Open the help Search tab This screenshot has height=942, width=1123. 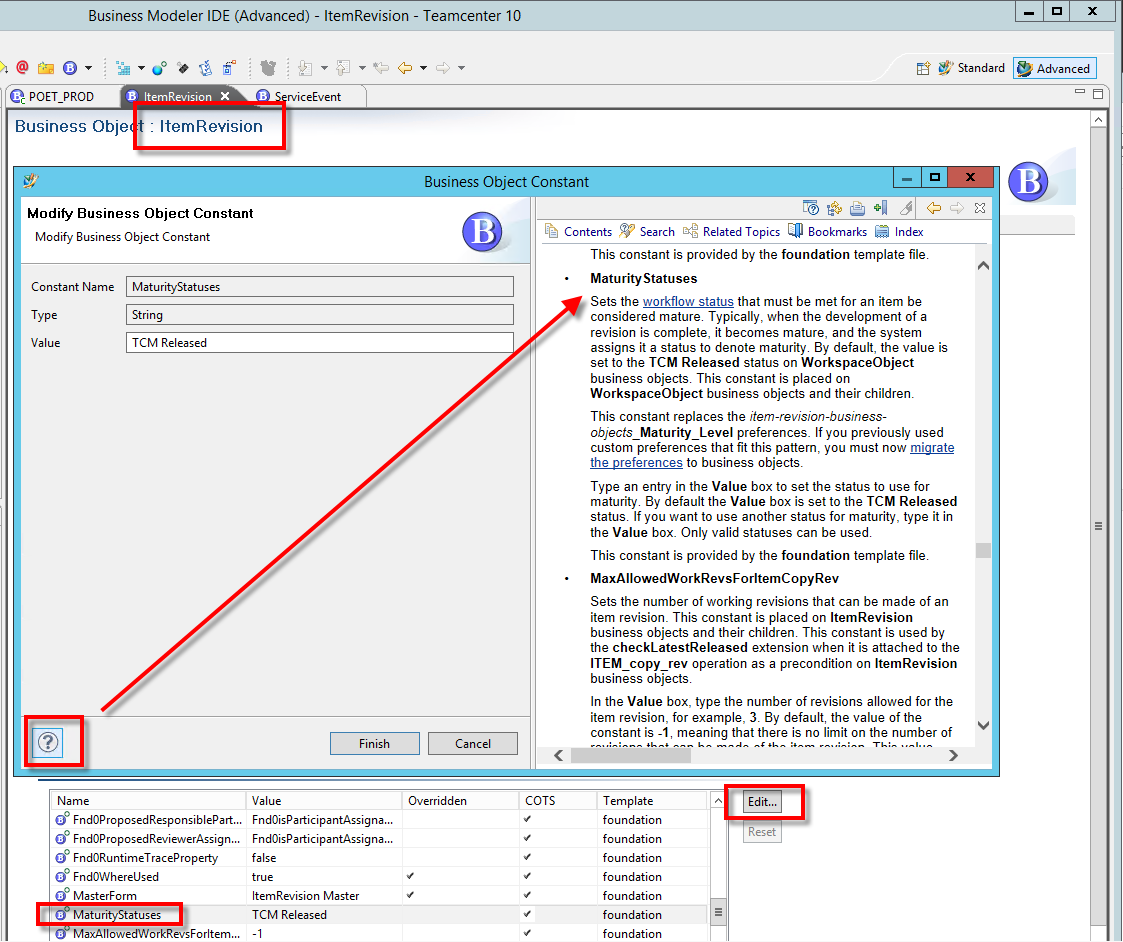coord(647,231)
